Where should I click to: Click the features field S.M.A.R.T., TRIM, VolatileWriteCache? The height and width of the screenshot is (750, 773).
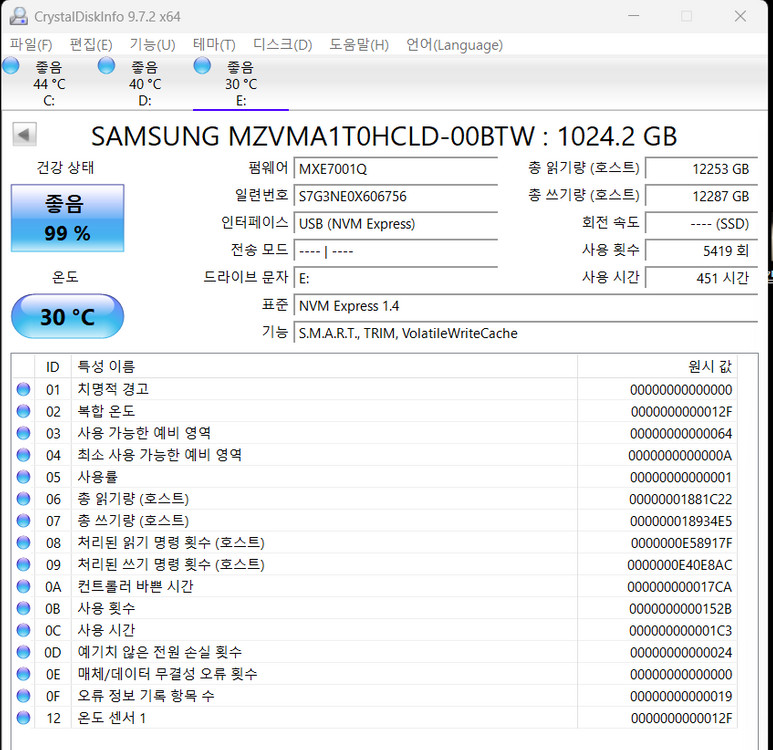pyautogui.click(x=526, y=333)
